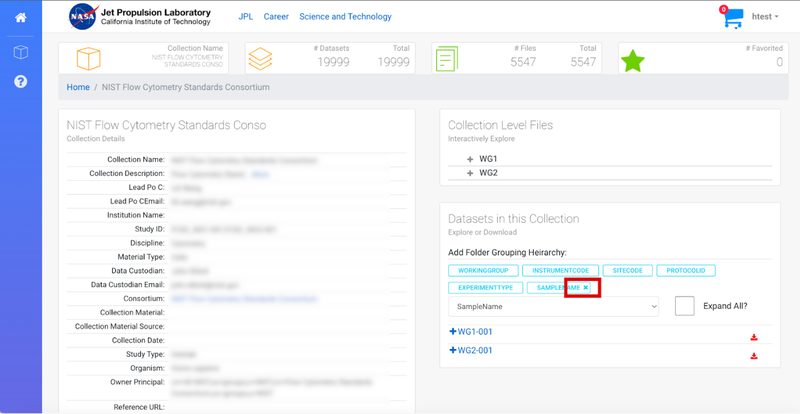Click the Collection Level Files heading

(501, 125)
